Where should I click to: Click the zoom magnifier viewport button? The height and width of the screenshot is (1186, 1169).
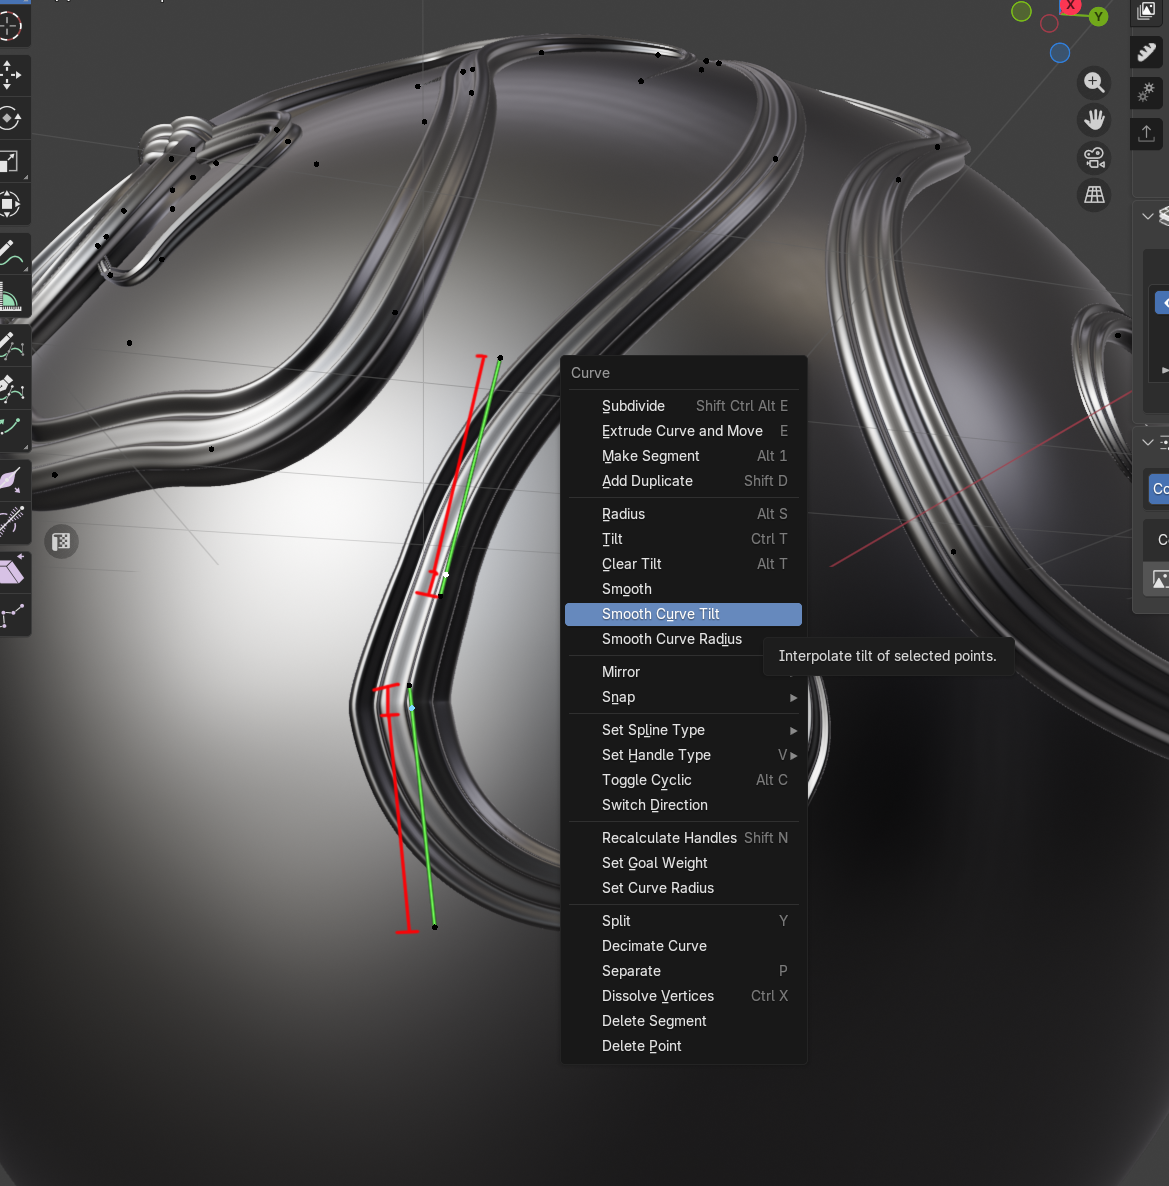[1094, 82]
